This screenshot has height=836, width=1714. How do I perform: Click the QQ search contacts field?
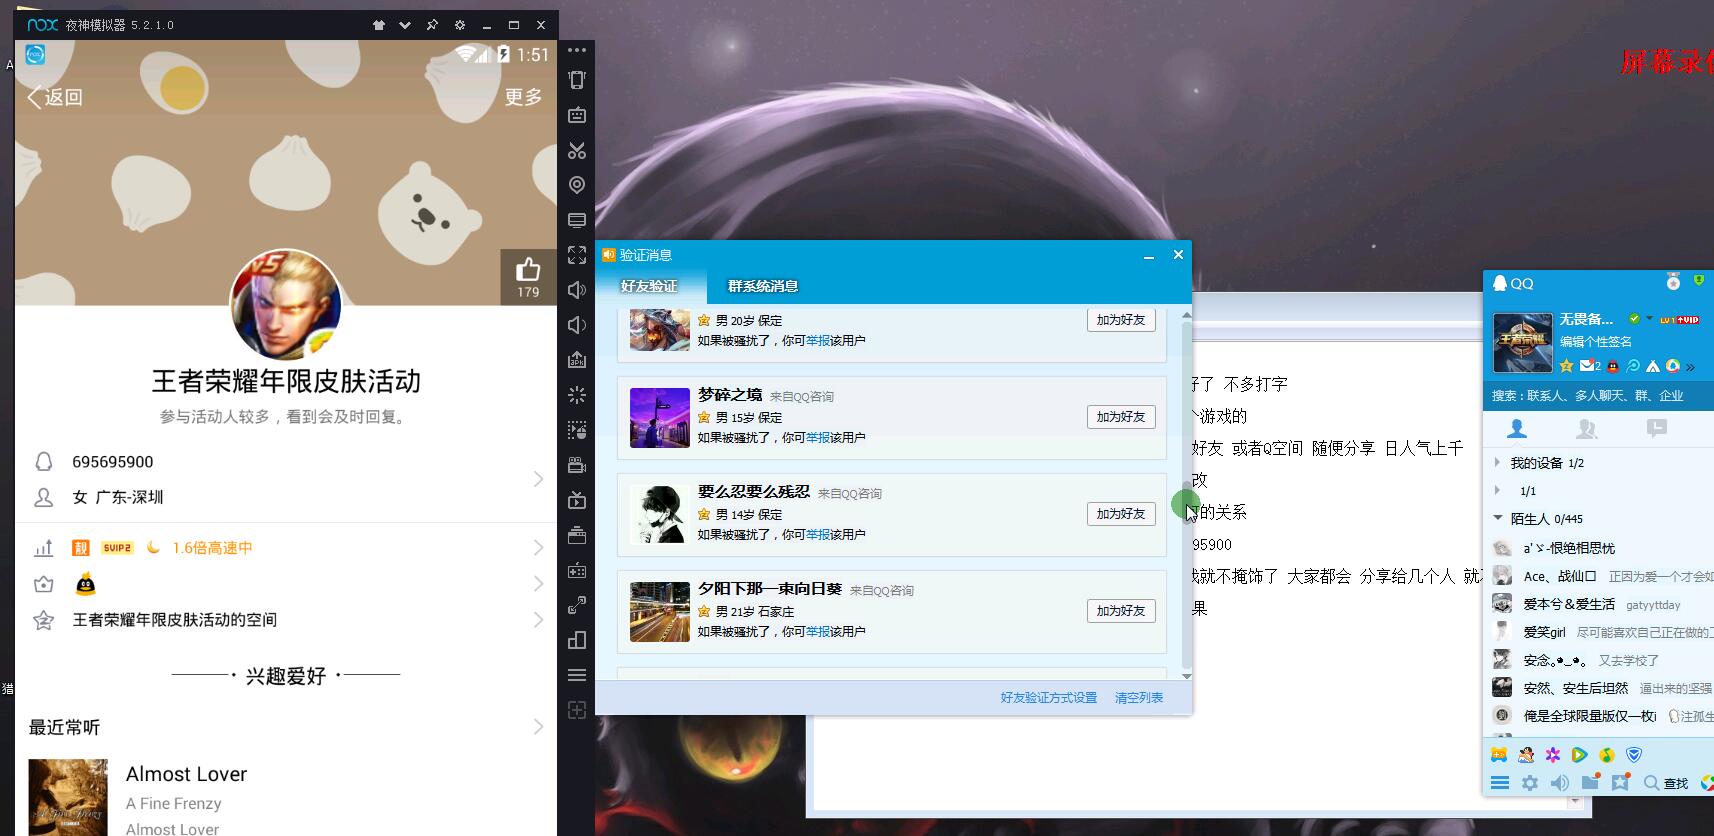pyautogui.click(x=1590, y=396)
